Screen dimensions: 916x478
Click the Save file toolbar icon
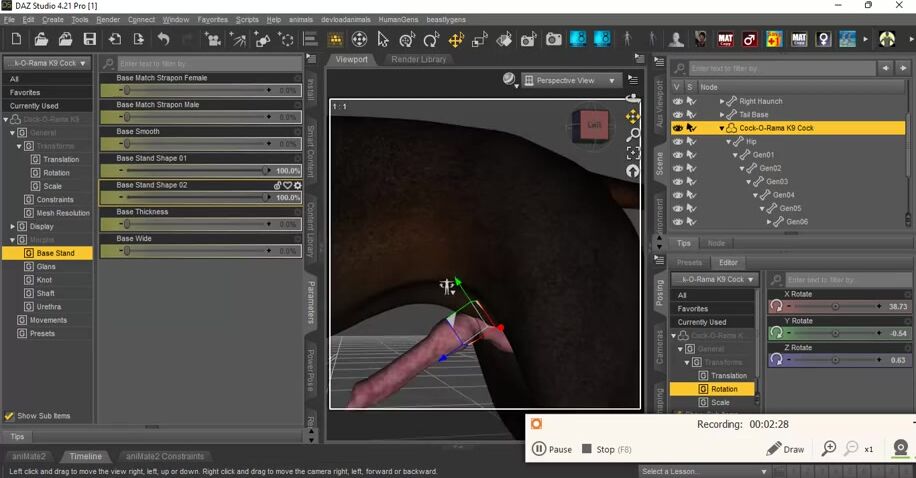click(x=90, y=40)
